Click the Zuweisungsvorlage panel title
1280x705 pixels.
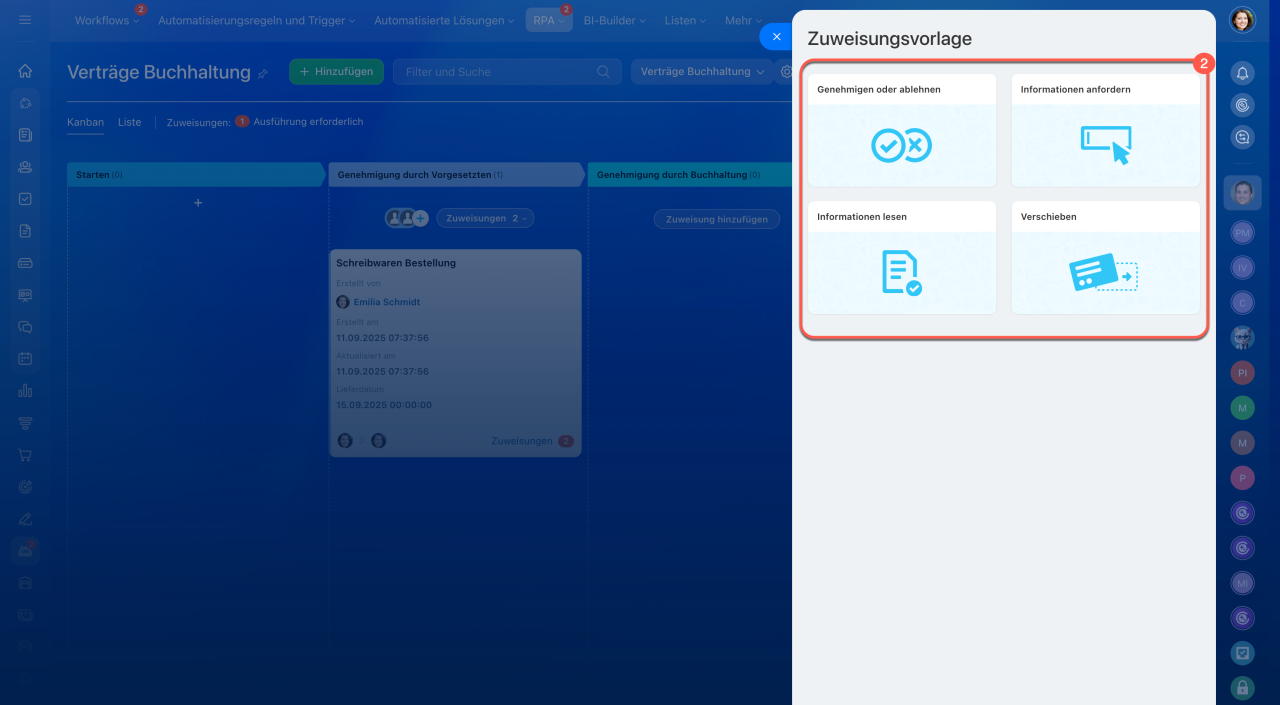coord(889,39)
